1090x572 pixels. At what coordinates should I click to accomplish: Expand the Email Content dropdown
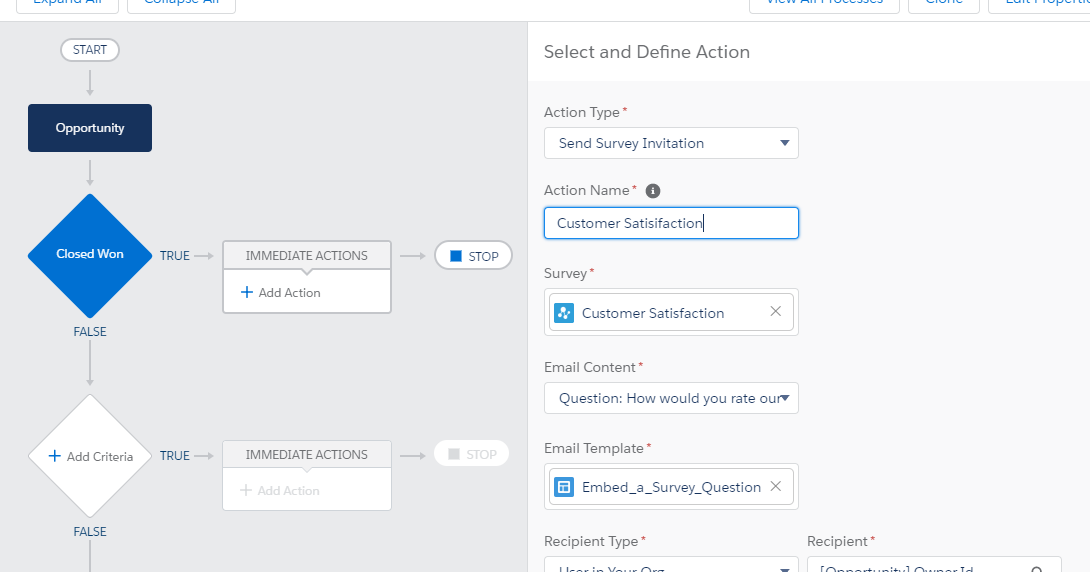pyautogui.click(x=671, y=398)
